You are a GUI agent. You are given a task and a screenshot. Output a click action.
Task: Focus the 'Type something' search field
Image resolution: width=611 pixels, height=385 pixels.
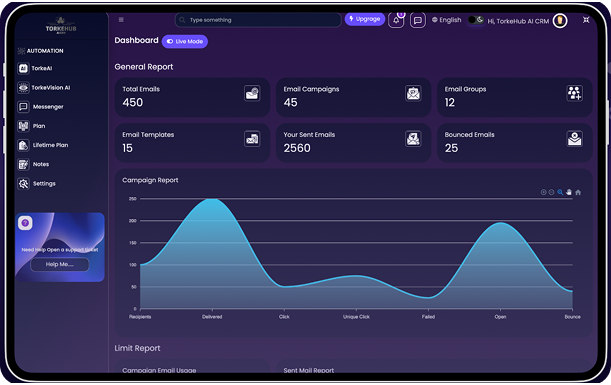tap(258, 20)
